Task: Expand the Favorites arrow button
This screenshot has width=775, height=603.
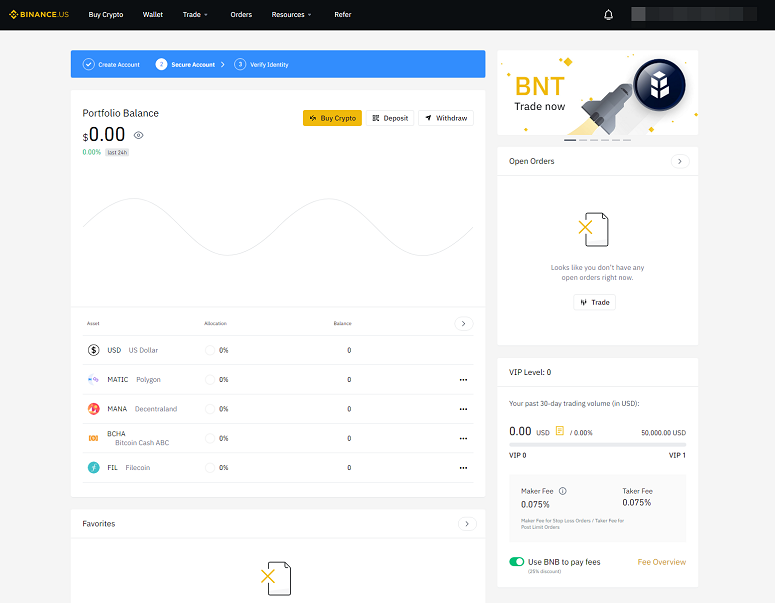Action: [x=467, y=523]
